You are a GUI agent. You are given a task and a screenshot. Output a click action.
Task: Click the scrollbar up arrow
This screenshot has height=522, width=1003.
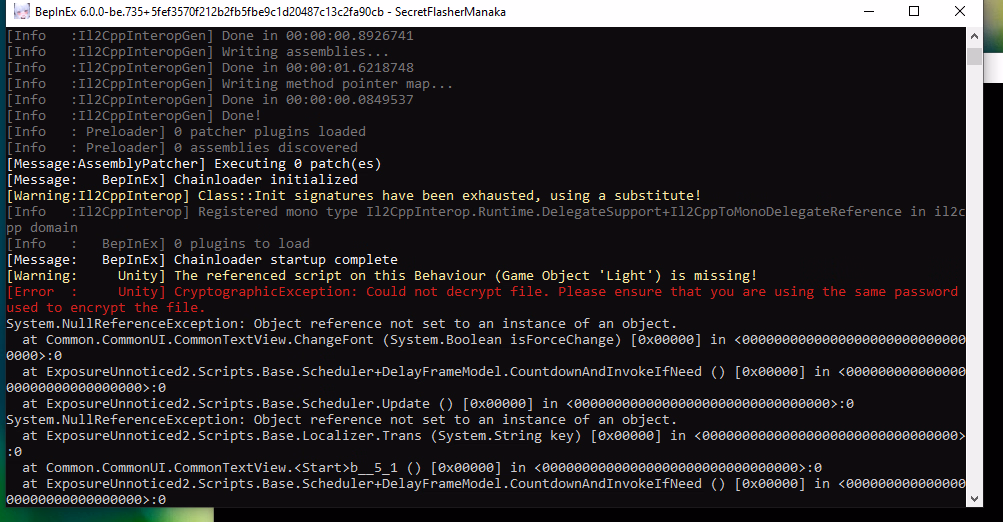[973, 35]
